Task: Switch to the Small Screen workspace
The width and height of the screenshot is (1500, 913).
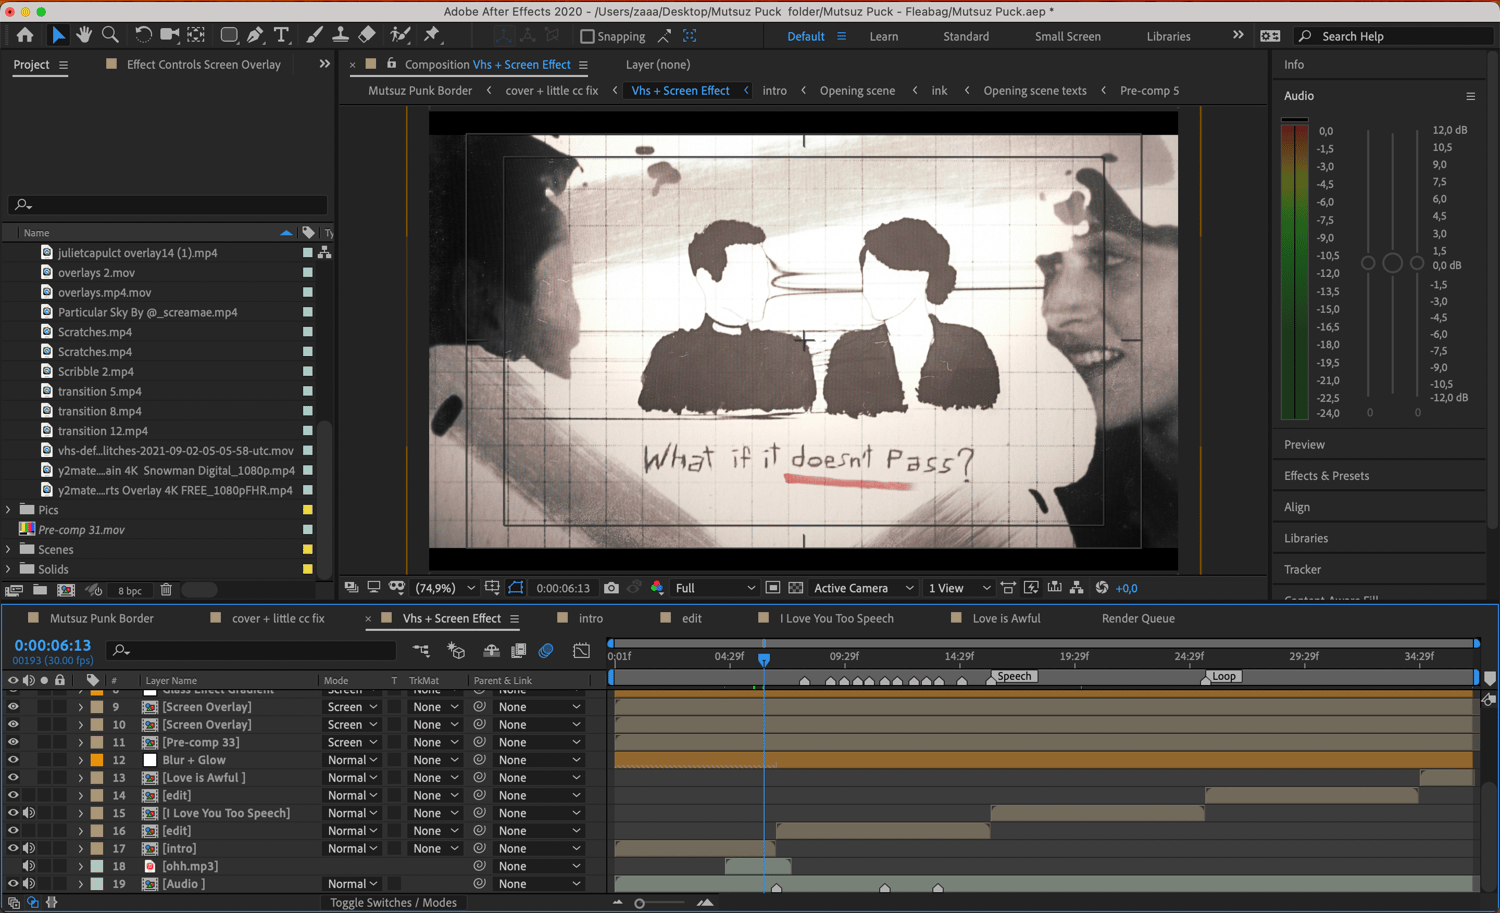Action: (1068, 36)
